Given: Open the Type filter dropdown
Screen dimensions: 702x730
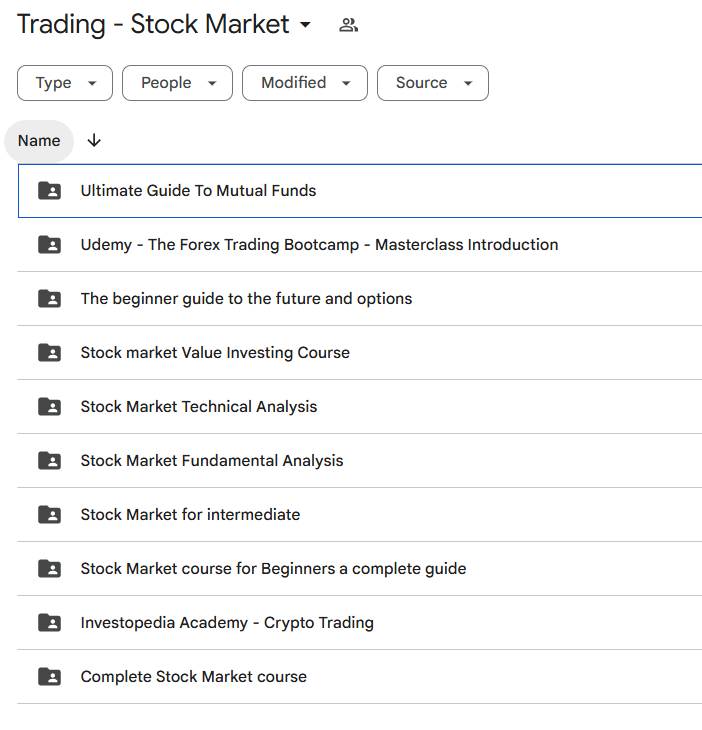Looking at the screenshot, I should (x=65, y=83).
